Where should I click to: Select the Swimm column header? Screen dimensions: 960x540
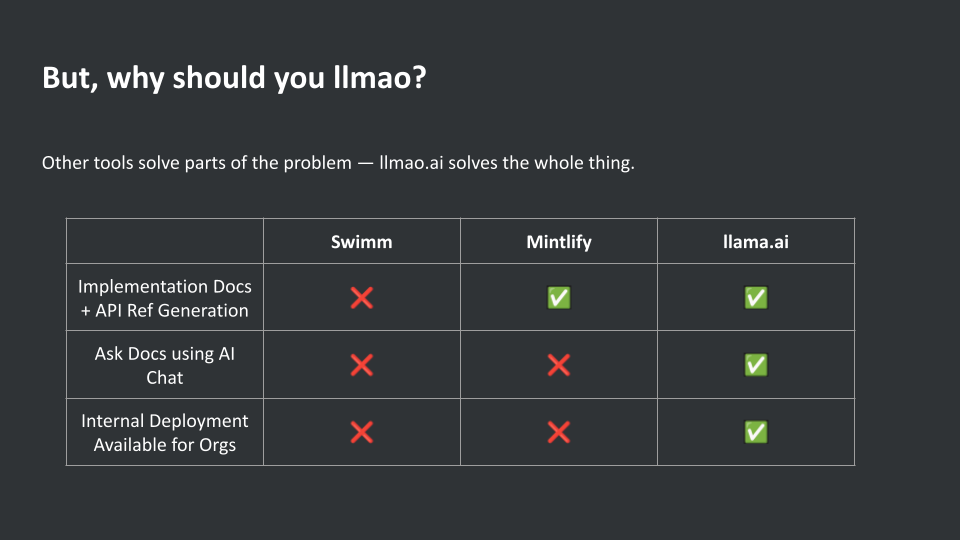tap(361, 241)
